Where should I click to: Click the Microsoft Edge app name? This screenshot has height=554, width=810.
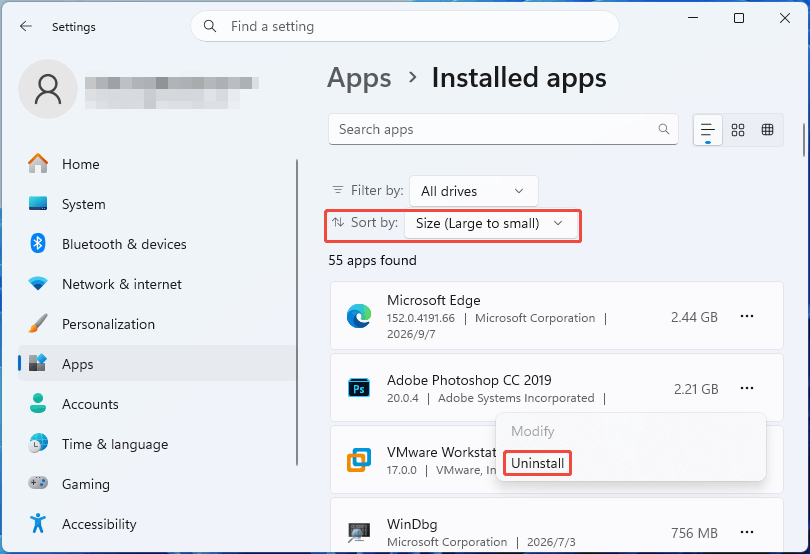click(x=433, y=300)
